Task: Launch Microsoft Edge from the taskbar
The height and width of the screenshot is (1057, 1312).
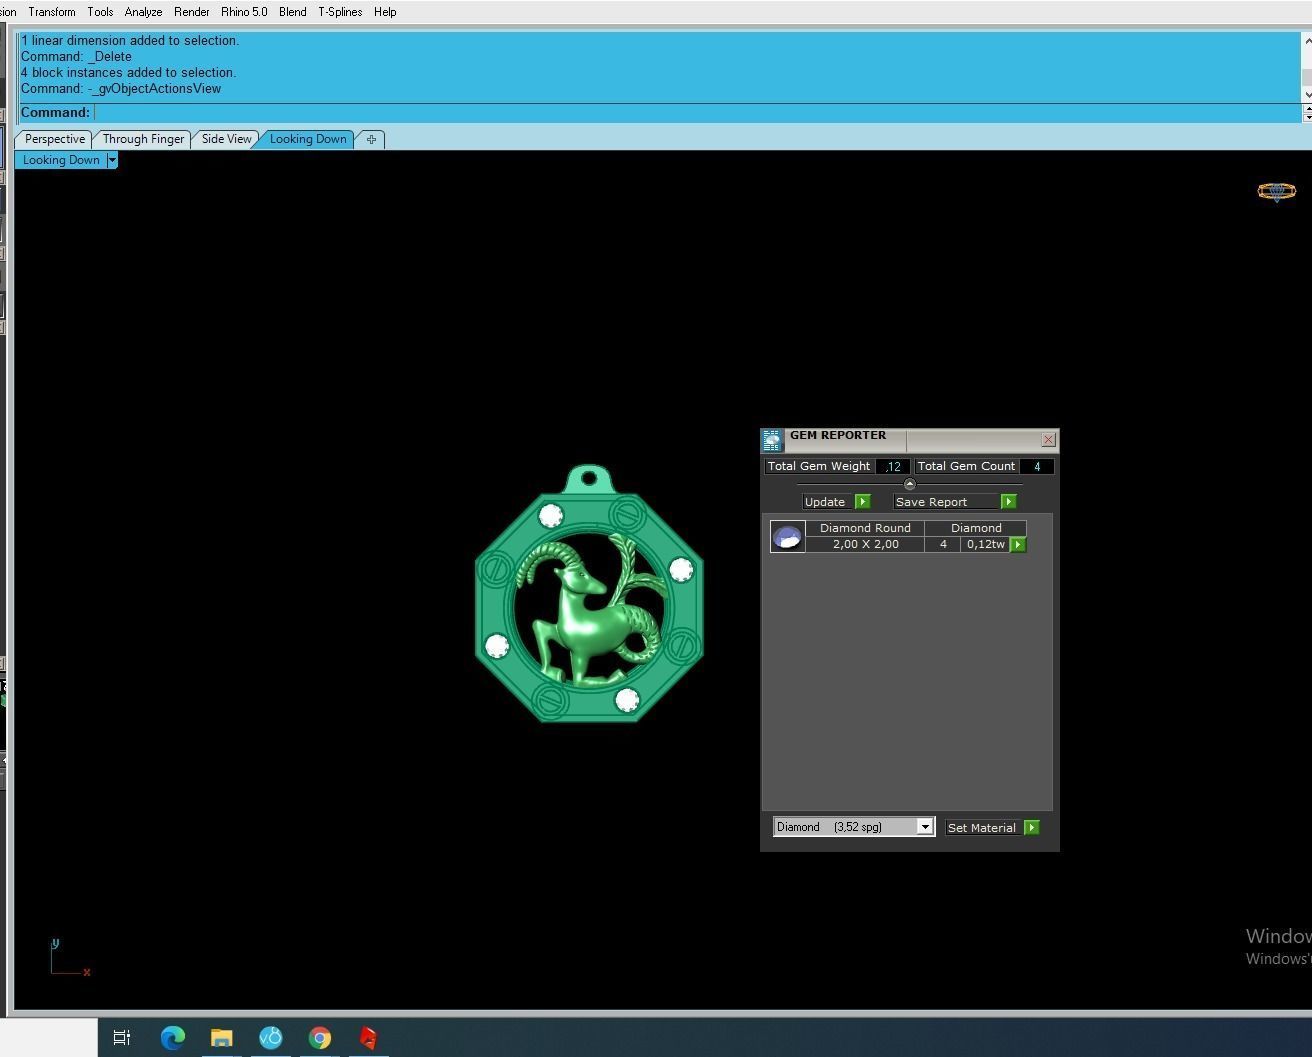Action: click(x=172, y=1038)
